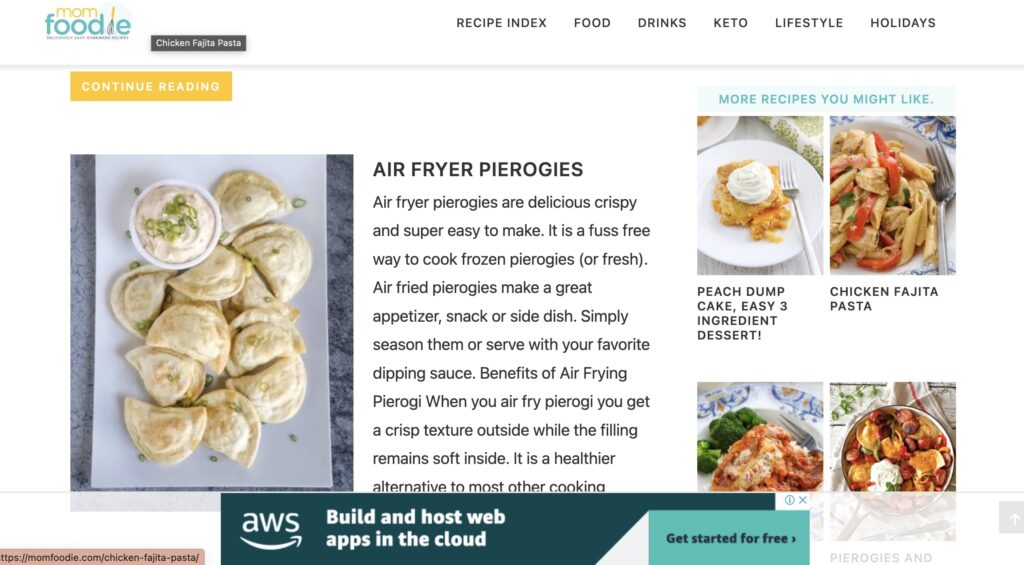
Task: Open the ad info icon
Action: coord(790,500)
